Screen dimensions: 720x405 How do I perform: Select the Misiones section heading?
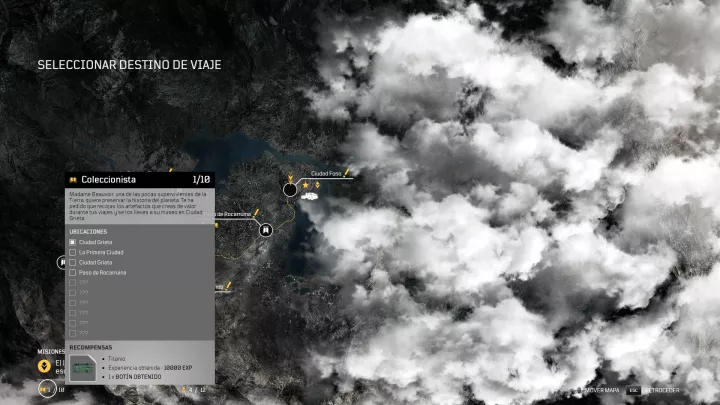[51, 352]
